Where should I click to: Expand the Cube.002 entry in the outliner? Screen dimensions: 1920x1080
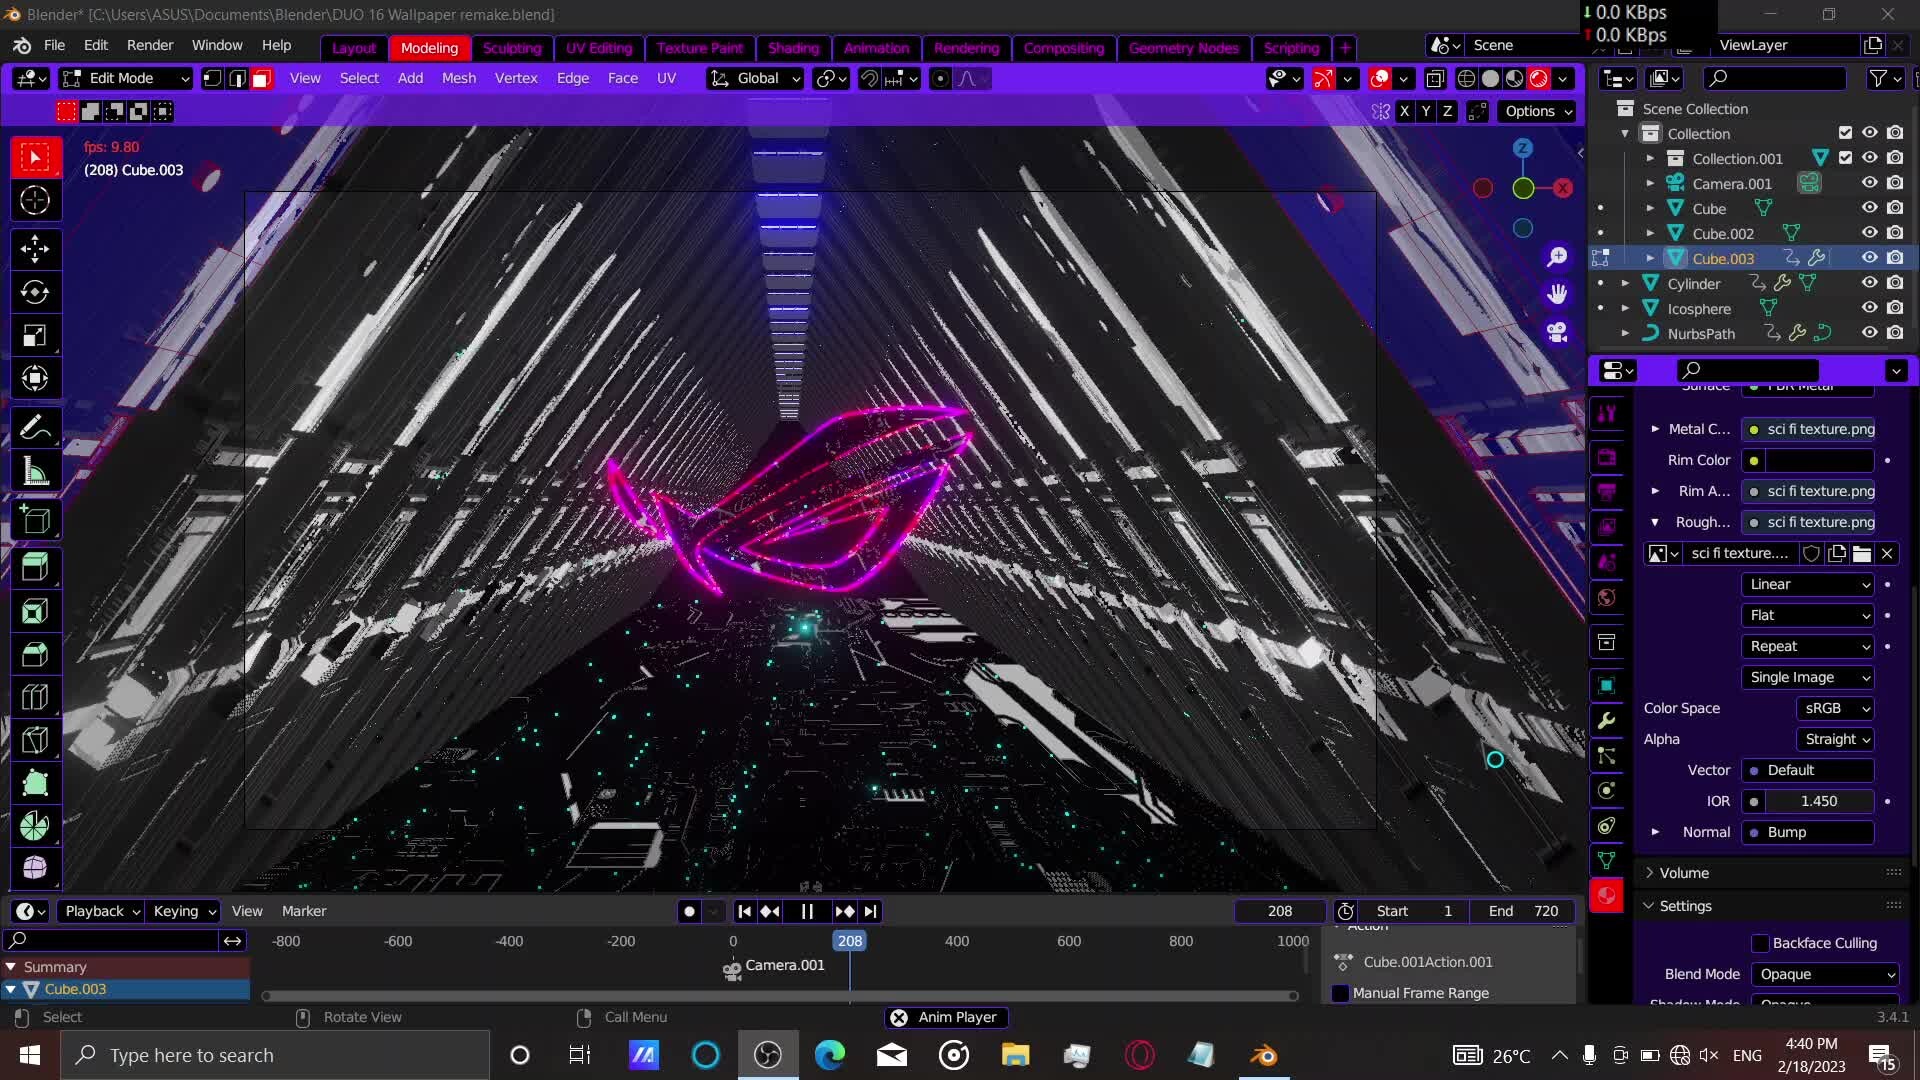click(1651, 233)
